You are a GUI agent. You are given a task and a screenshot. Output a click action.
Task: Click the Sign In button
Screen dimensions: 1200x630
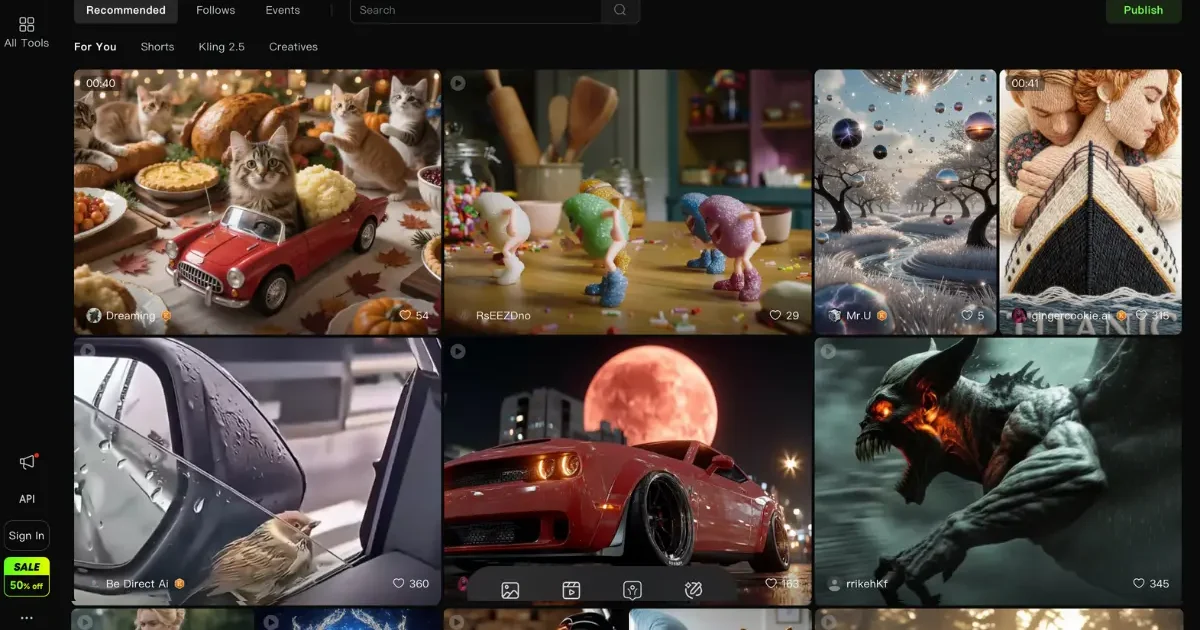27,536
